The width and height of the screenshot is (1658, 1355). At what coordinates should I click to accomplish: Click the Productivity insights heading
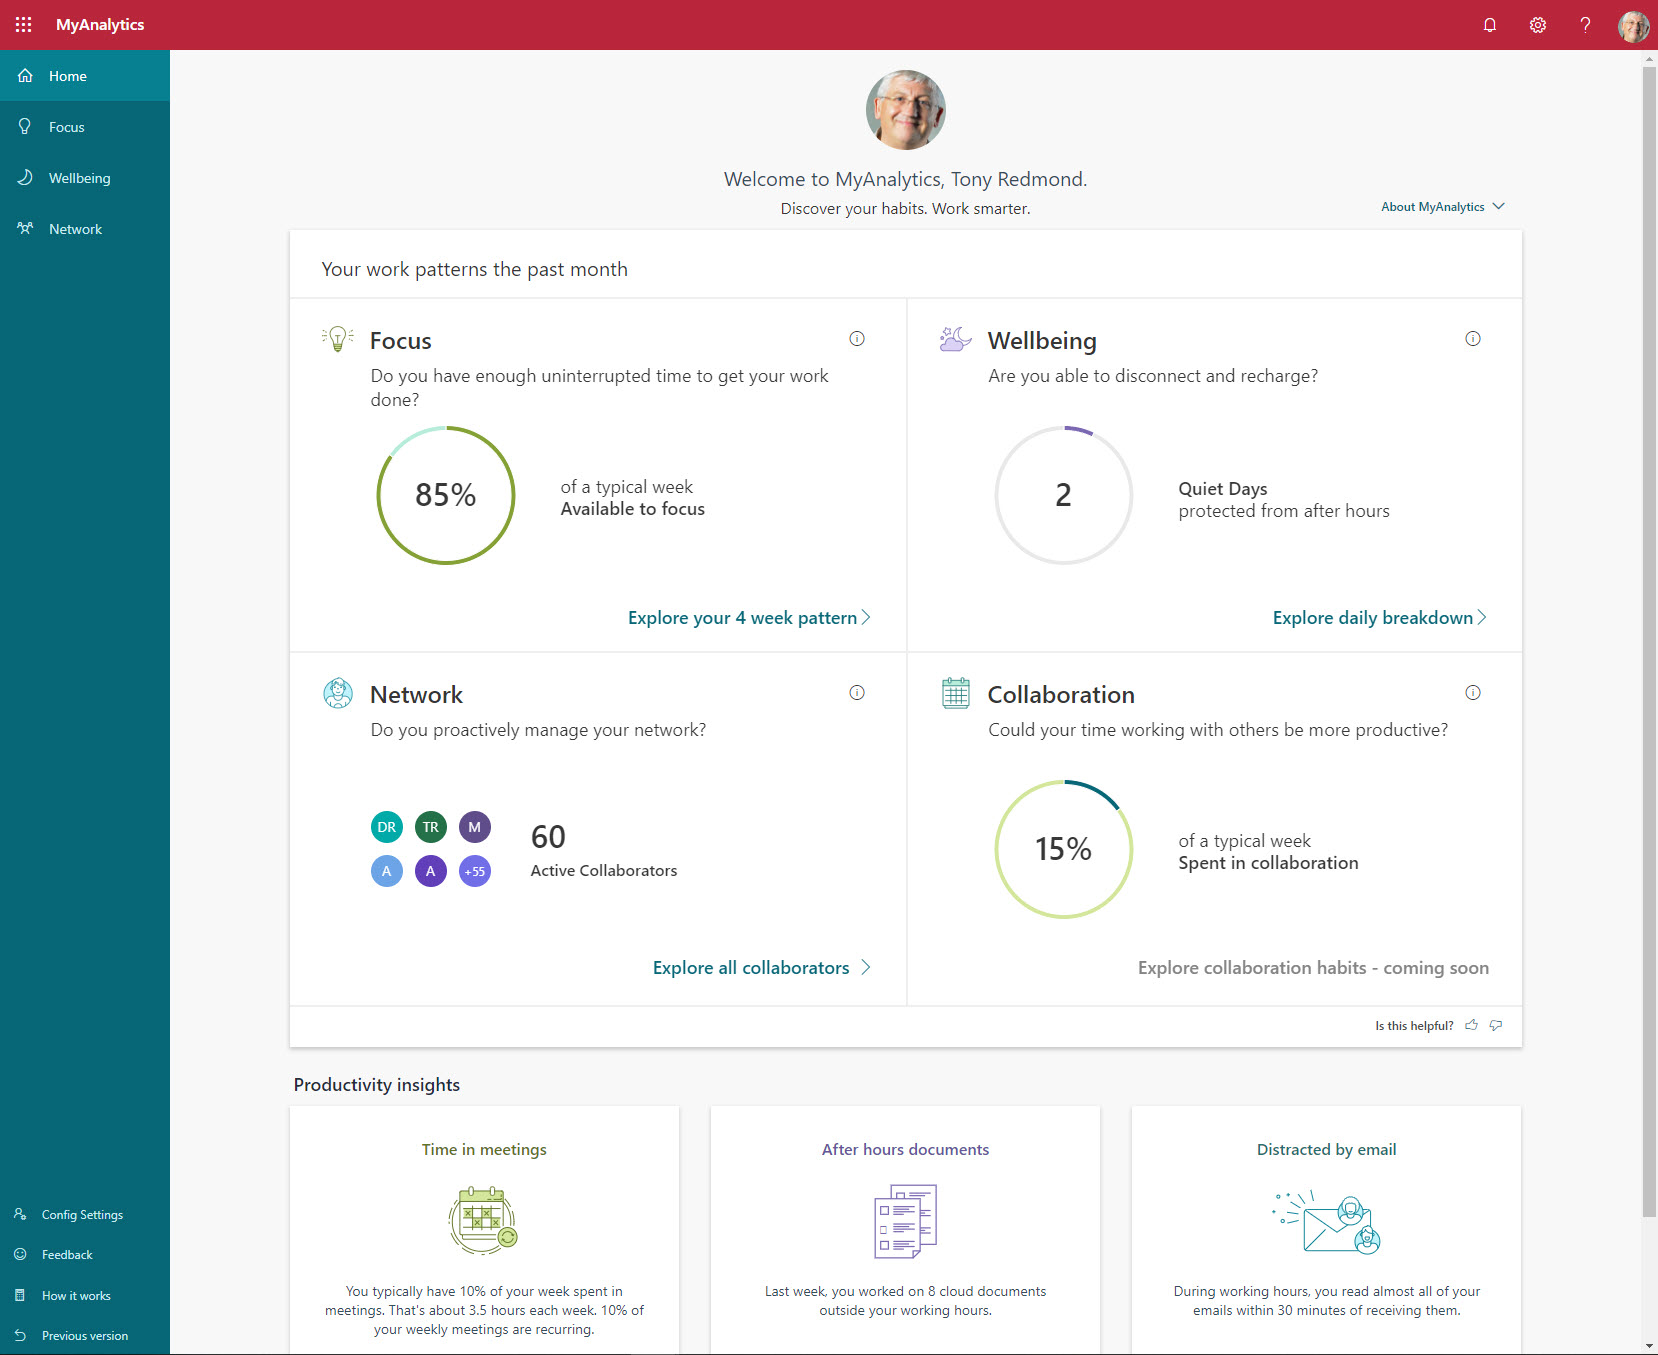click(x=377, y=1085)
